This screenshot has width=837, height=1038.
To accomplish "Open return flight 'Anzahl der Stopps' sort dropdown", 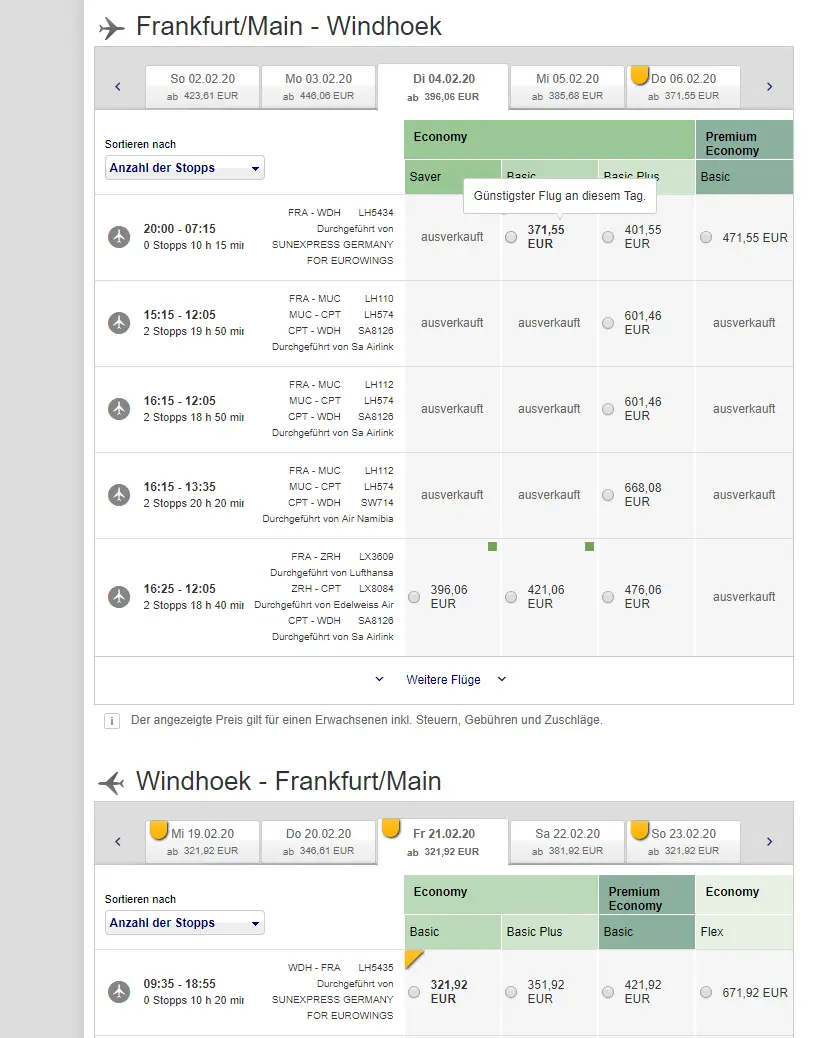I will (185, 923).
